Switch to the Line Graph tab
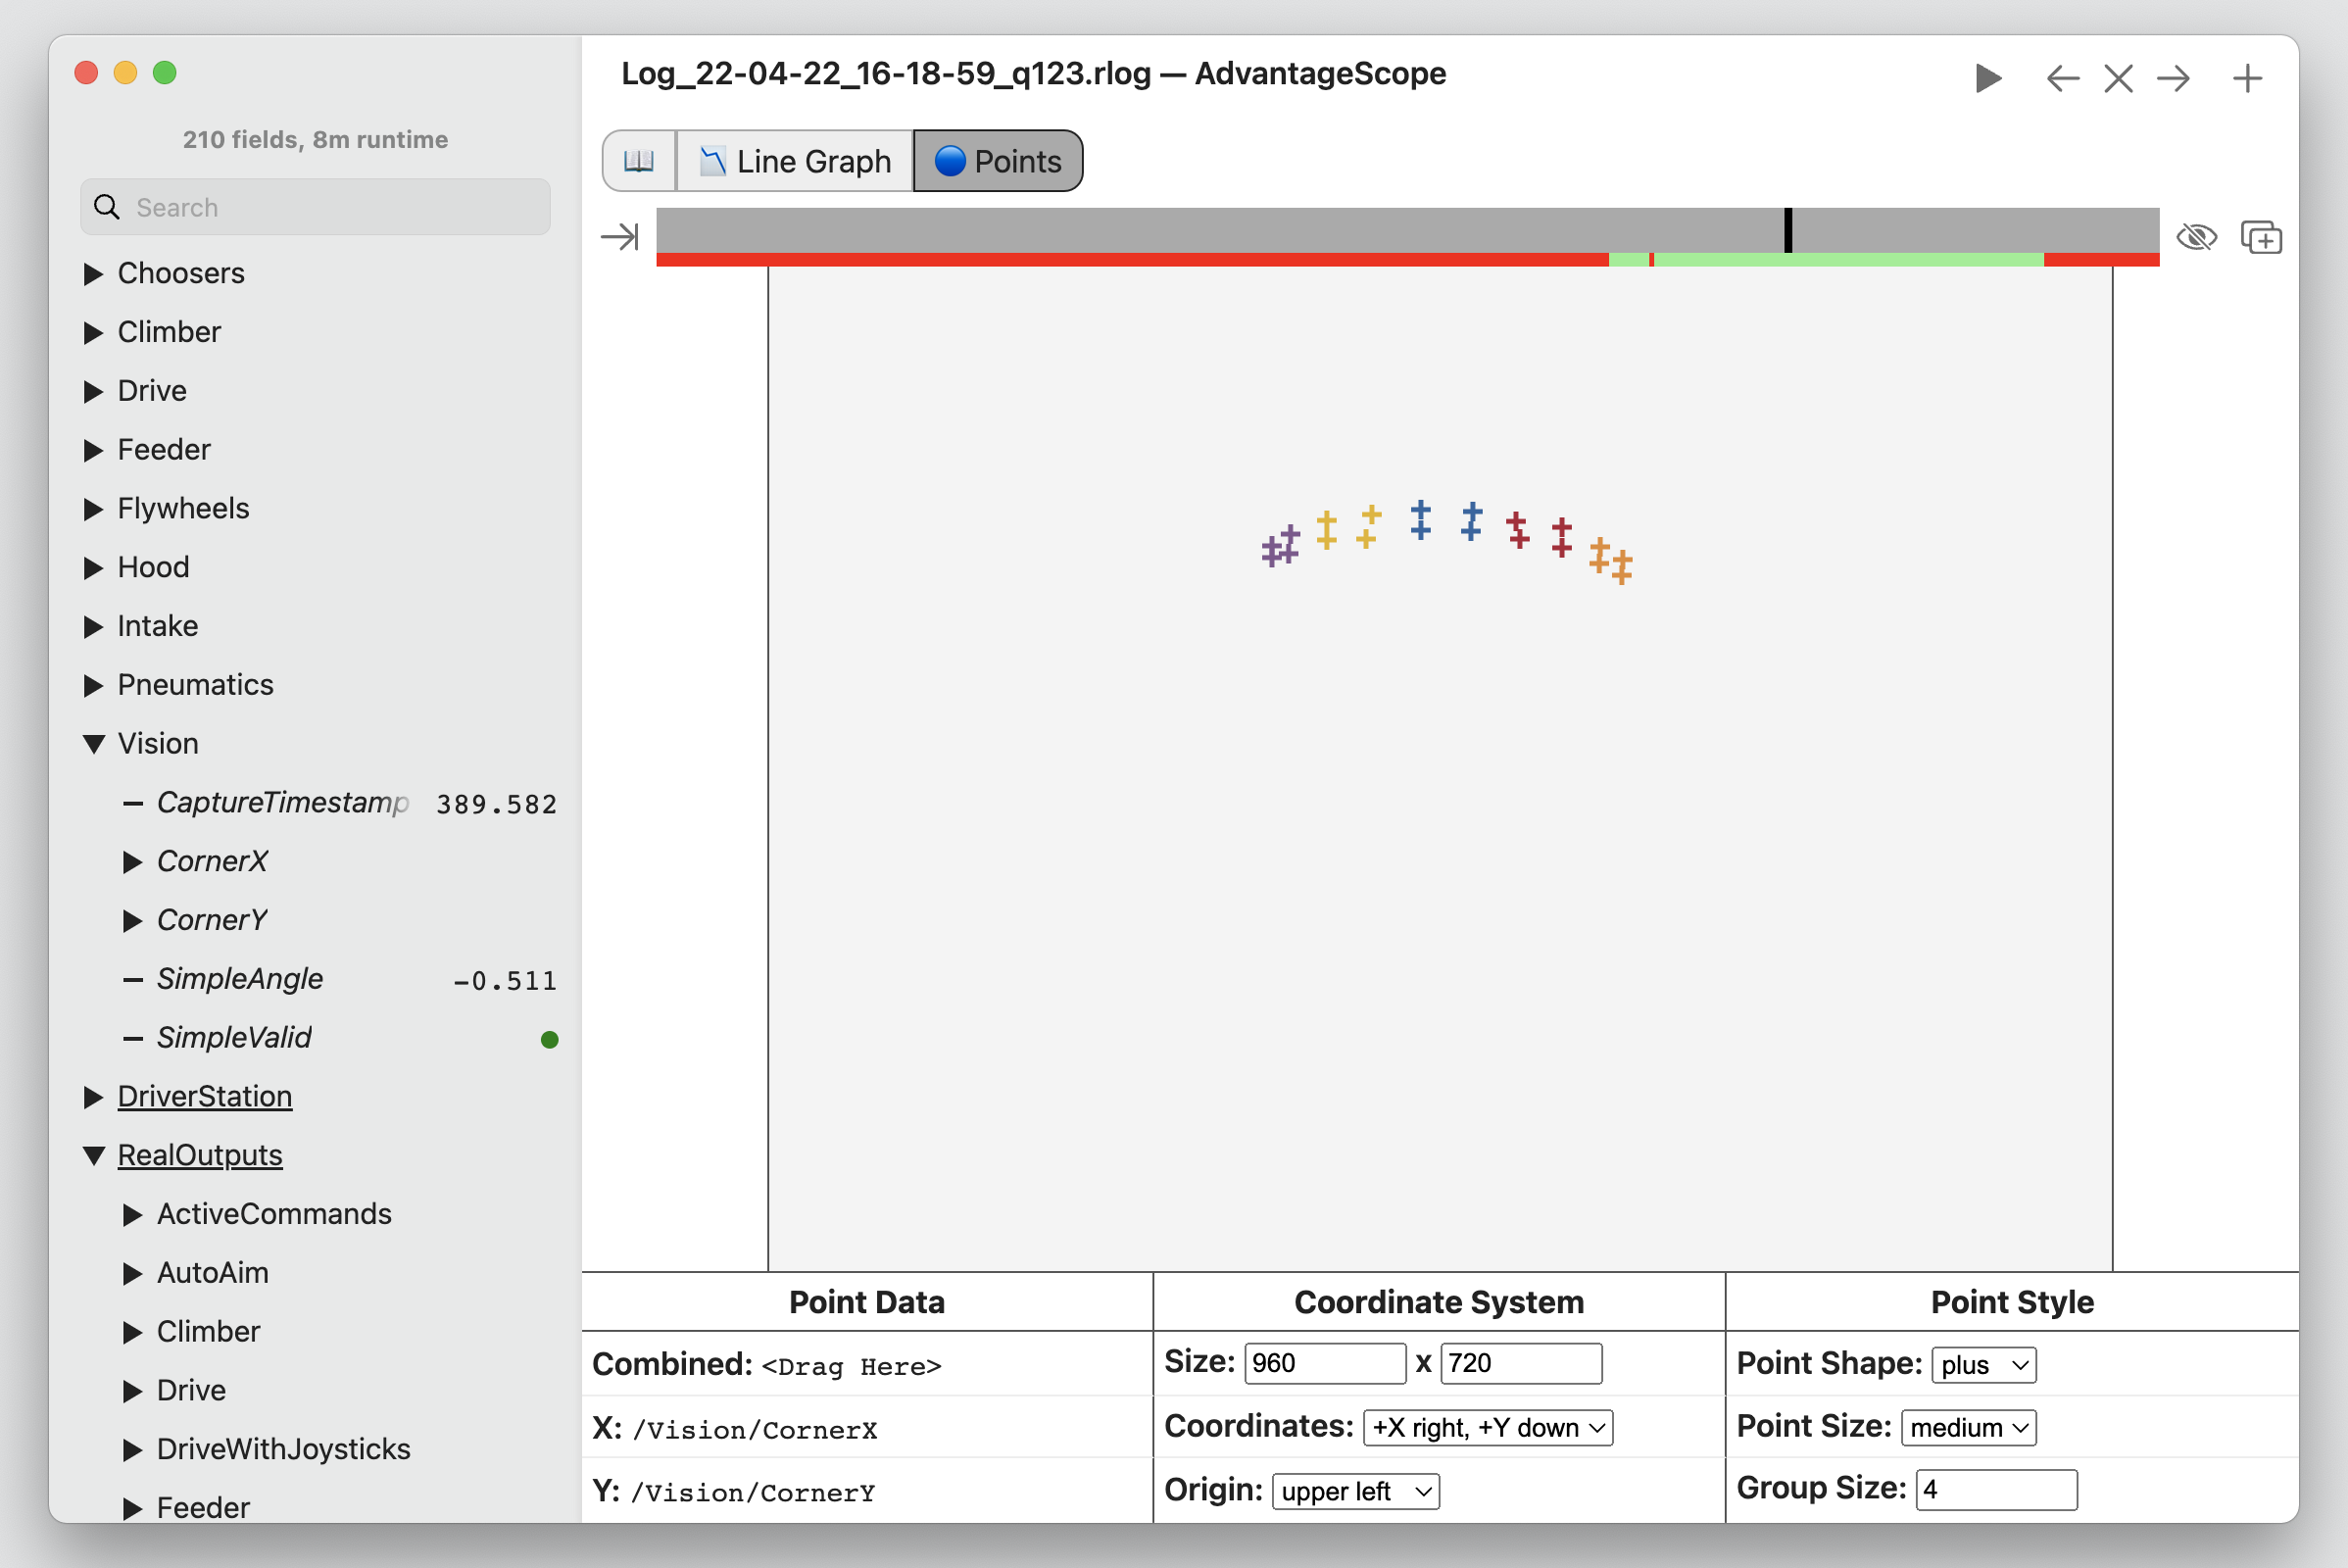This screenshot has height=1568, width=2348. 795,161
